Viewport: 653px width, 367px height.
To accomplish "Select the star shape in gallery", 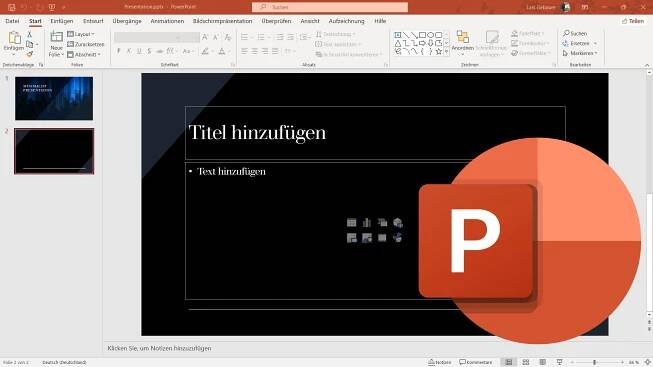I will [x=439, y=52].
